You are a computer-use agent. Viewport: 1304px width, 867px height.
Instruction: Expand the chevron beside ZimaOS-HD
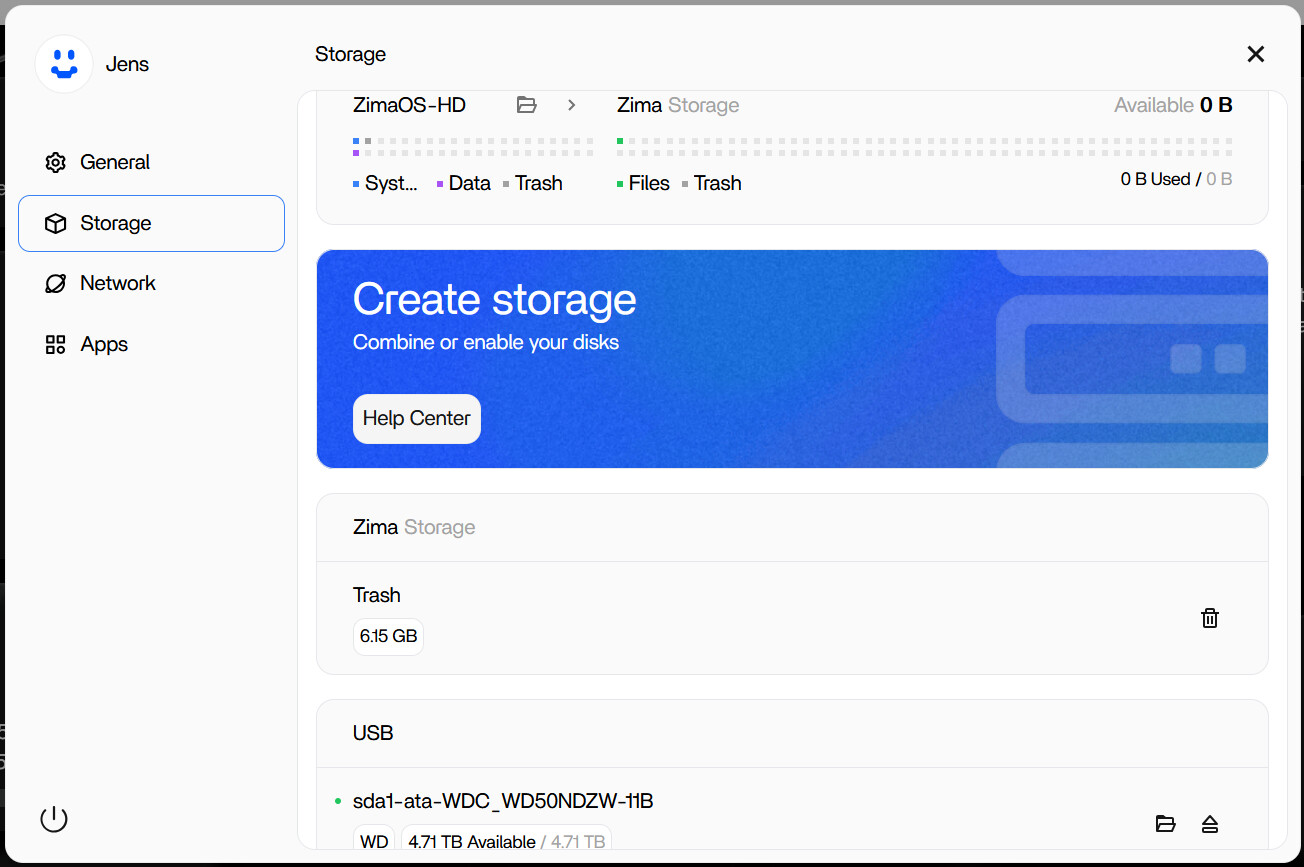[572, 105]
